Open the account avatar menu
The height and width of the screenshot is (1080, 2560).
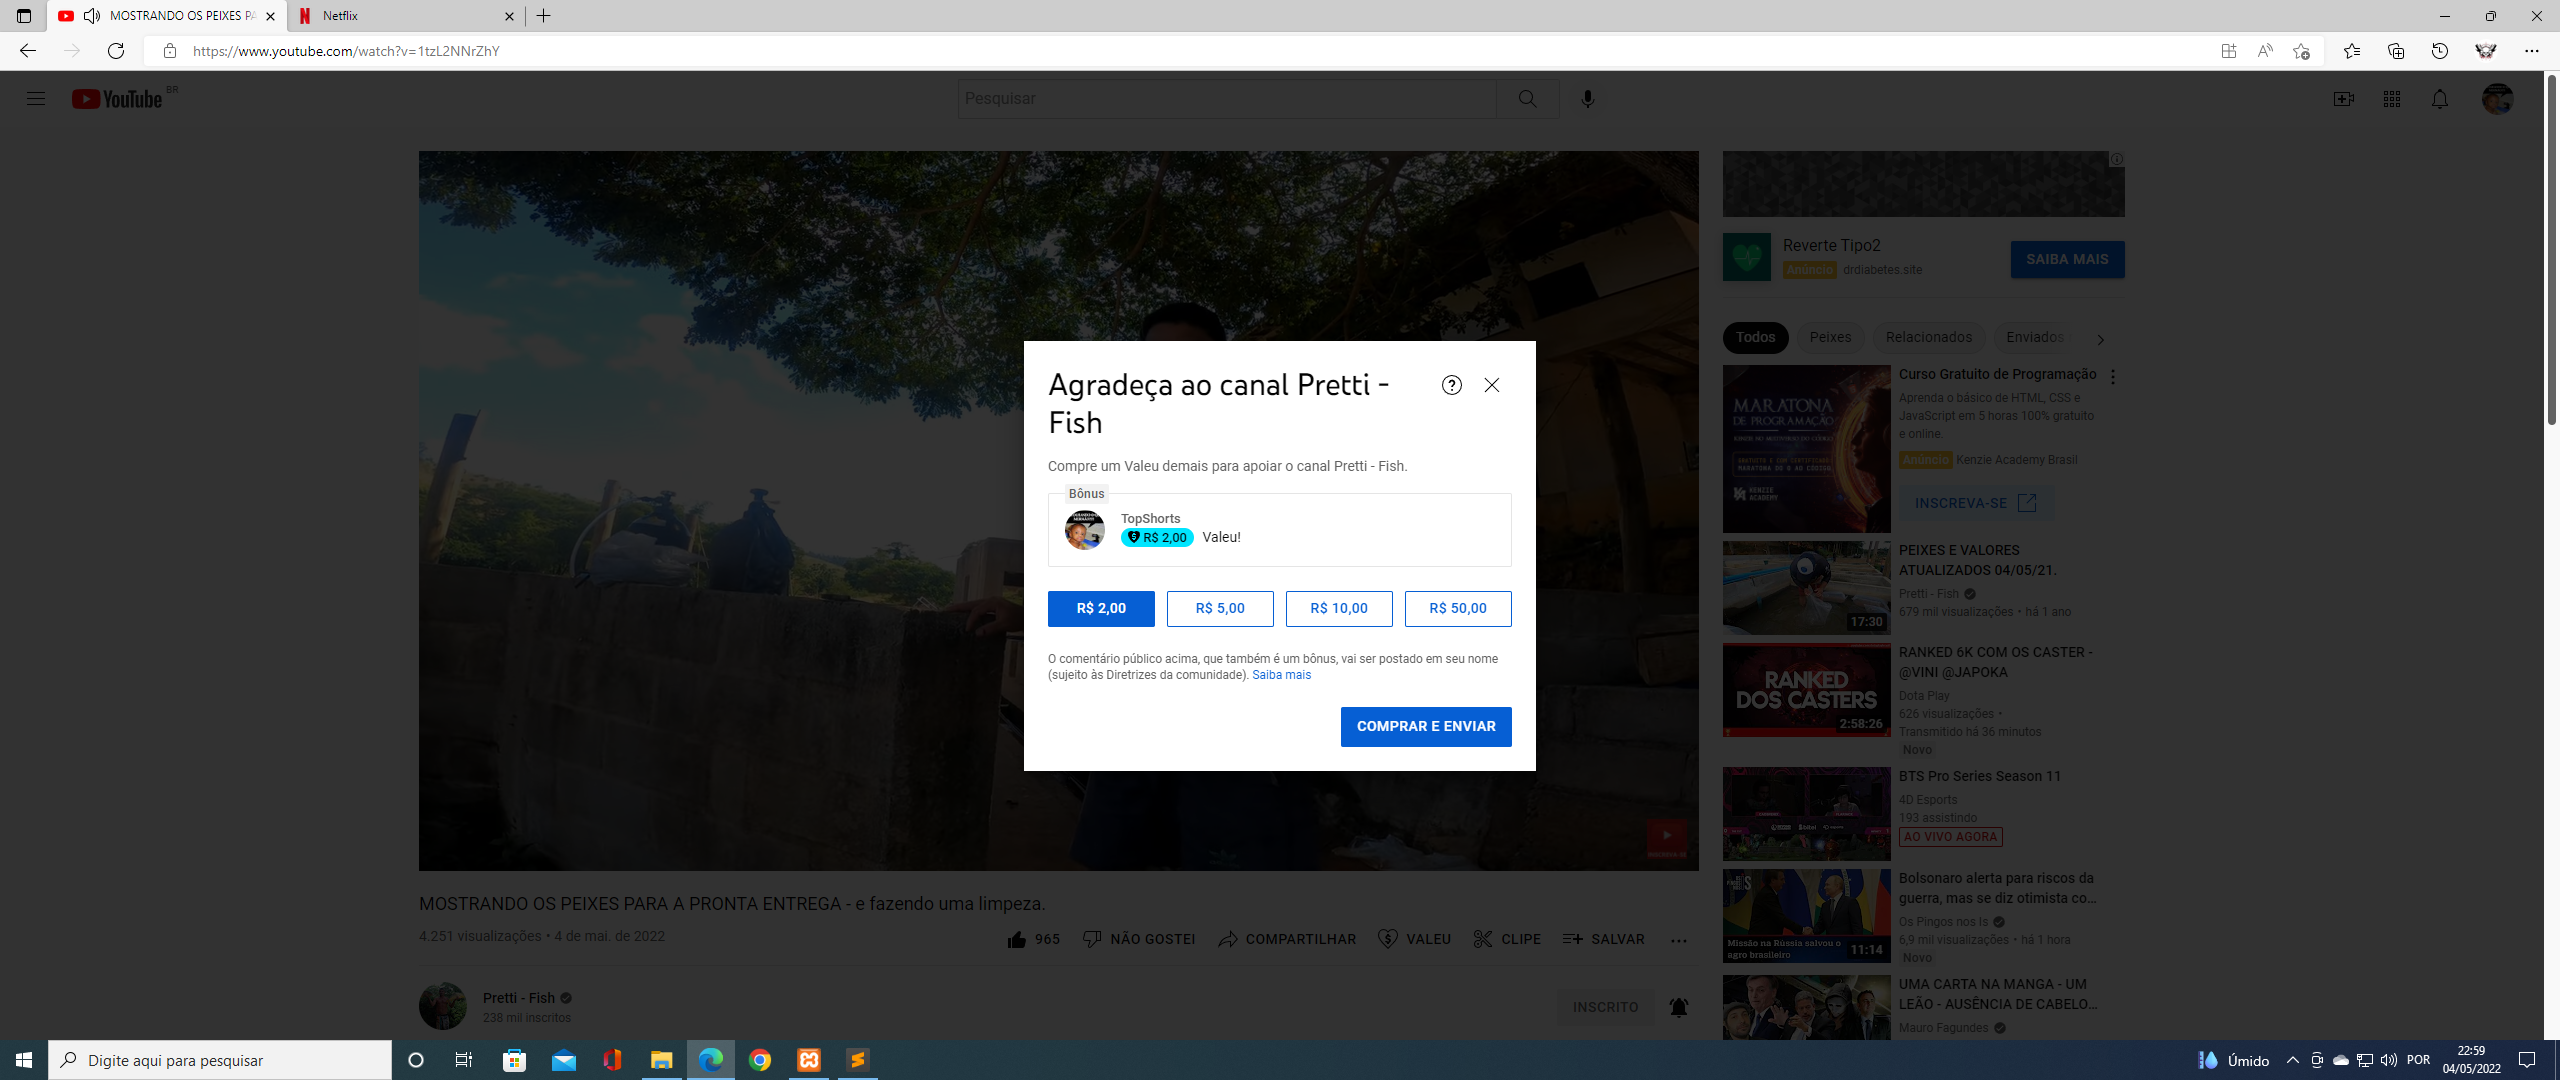point(2497,99)
